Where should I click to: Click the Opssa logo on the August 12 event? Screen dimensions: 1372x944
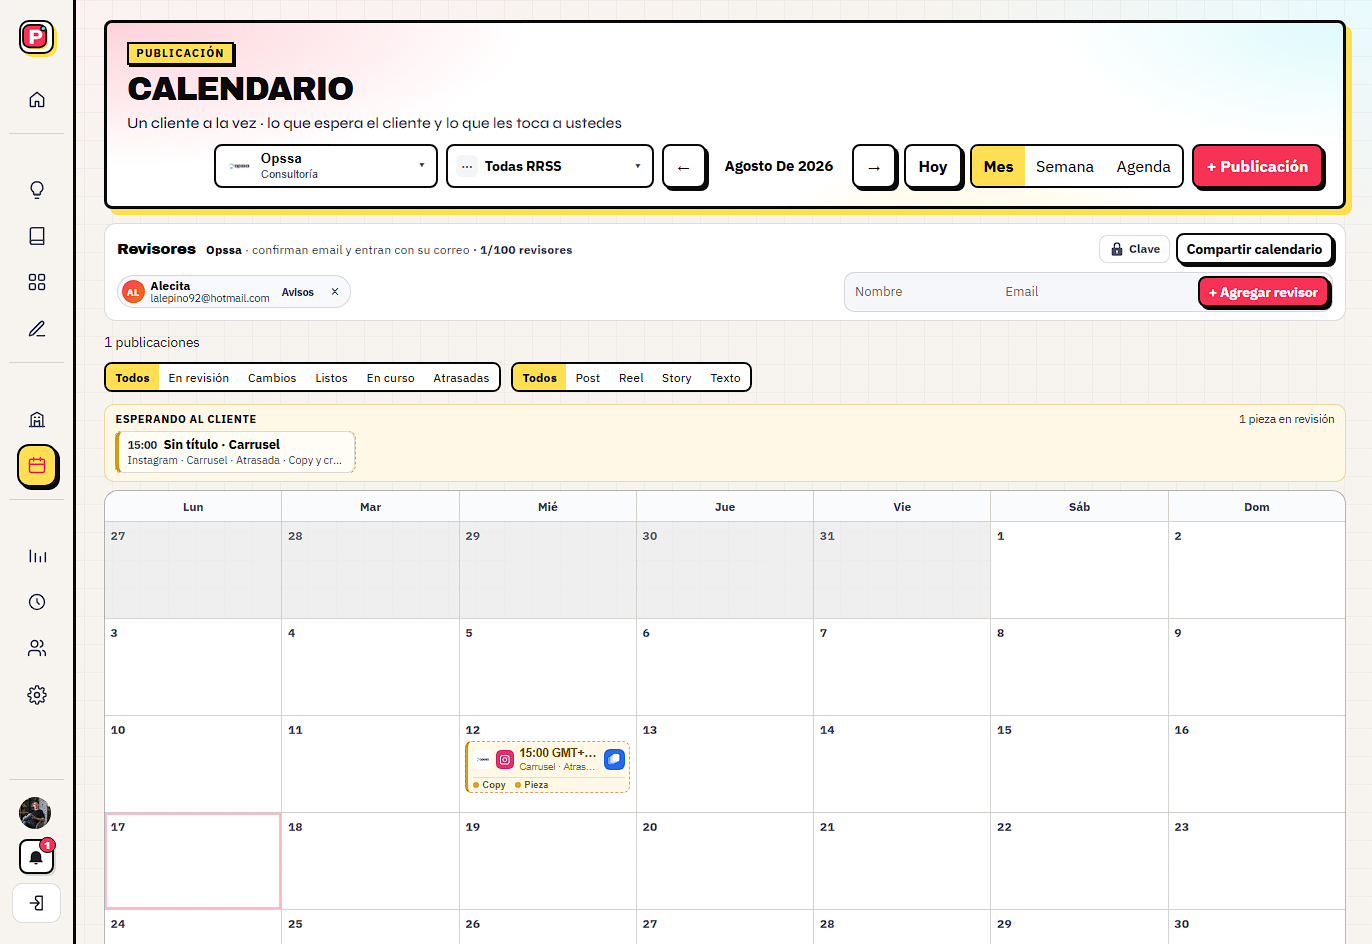click(483, 760)
